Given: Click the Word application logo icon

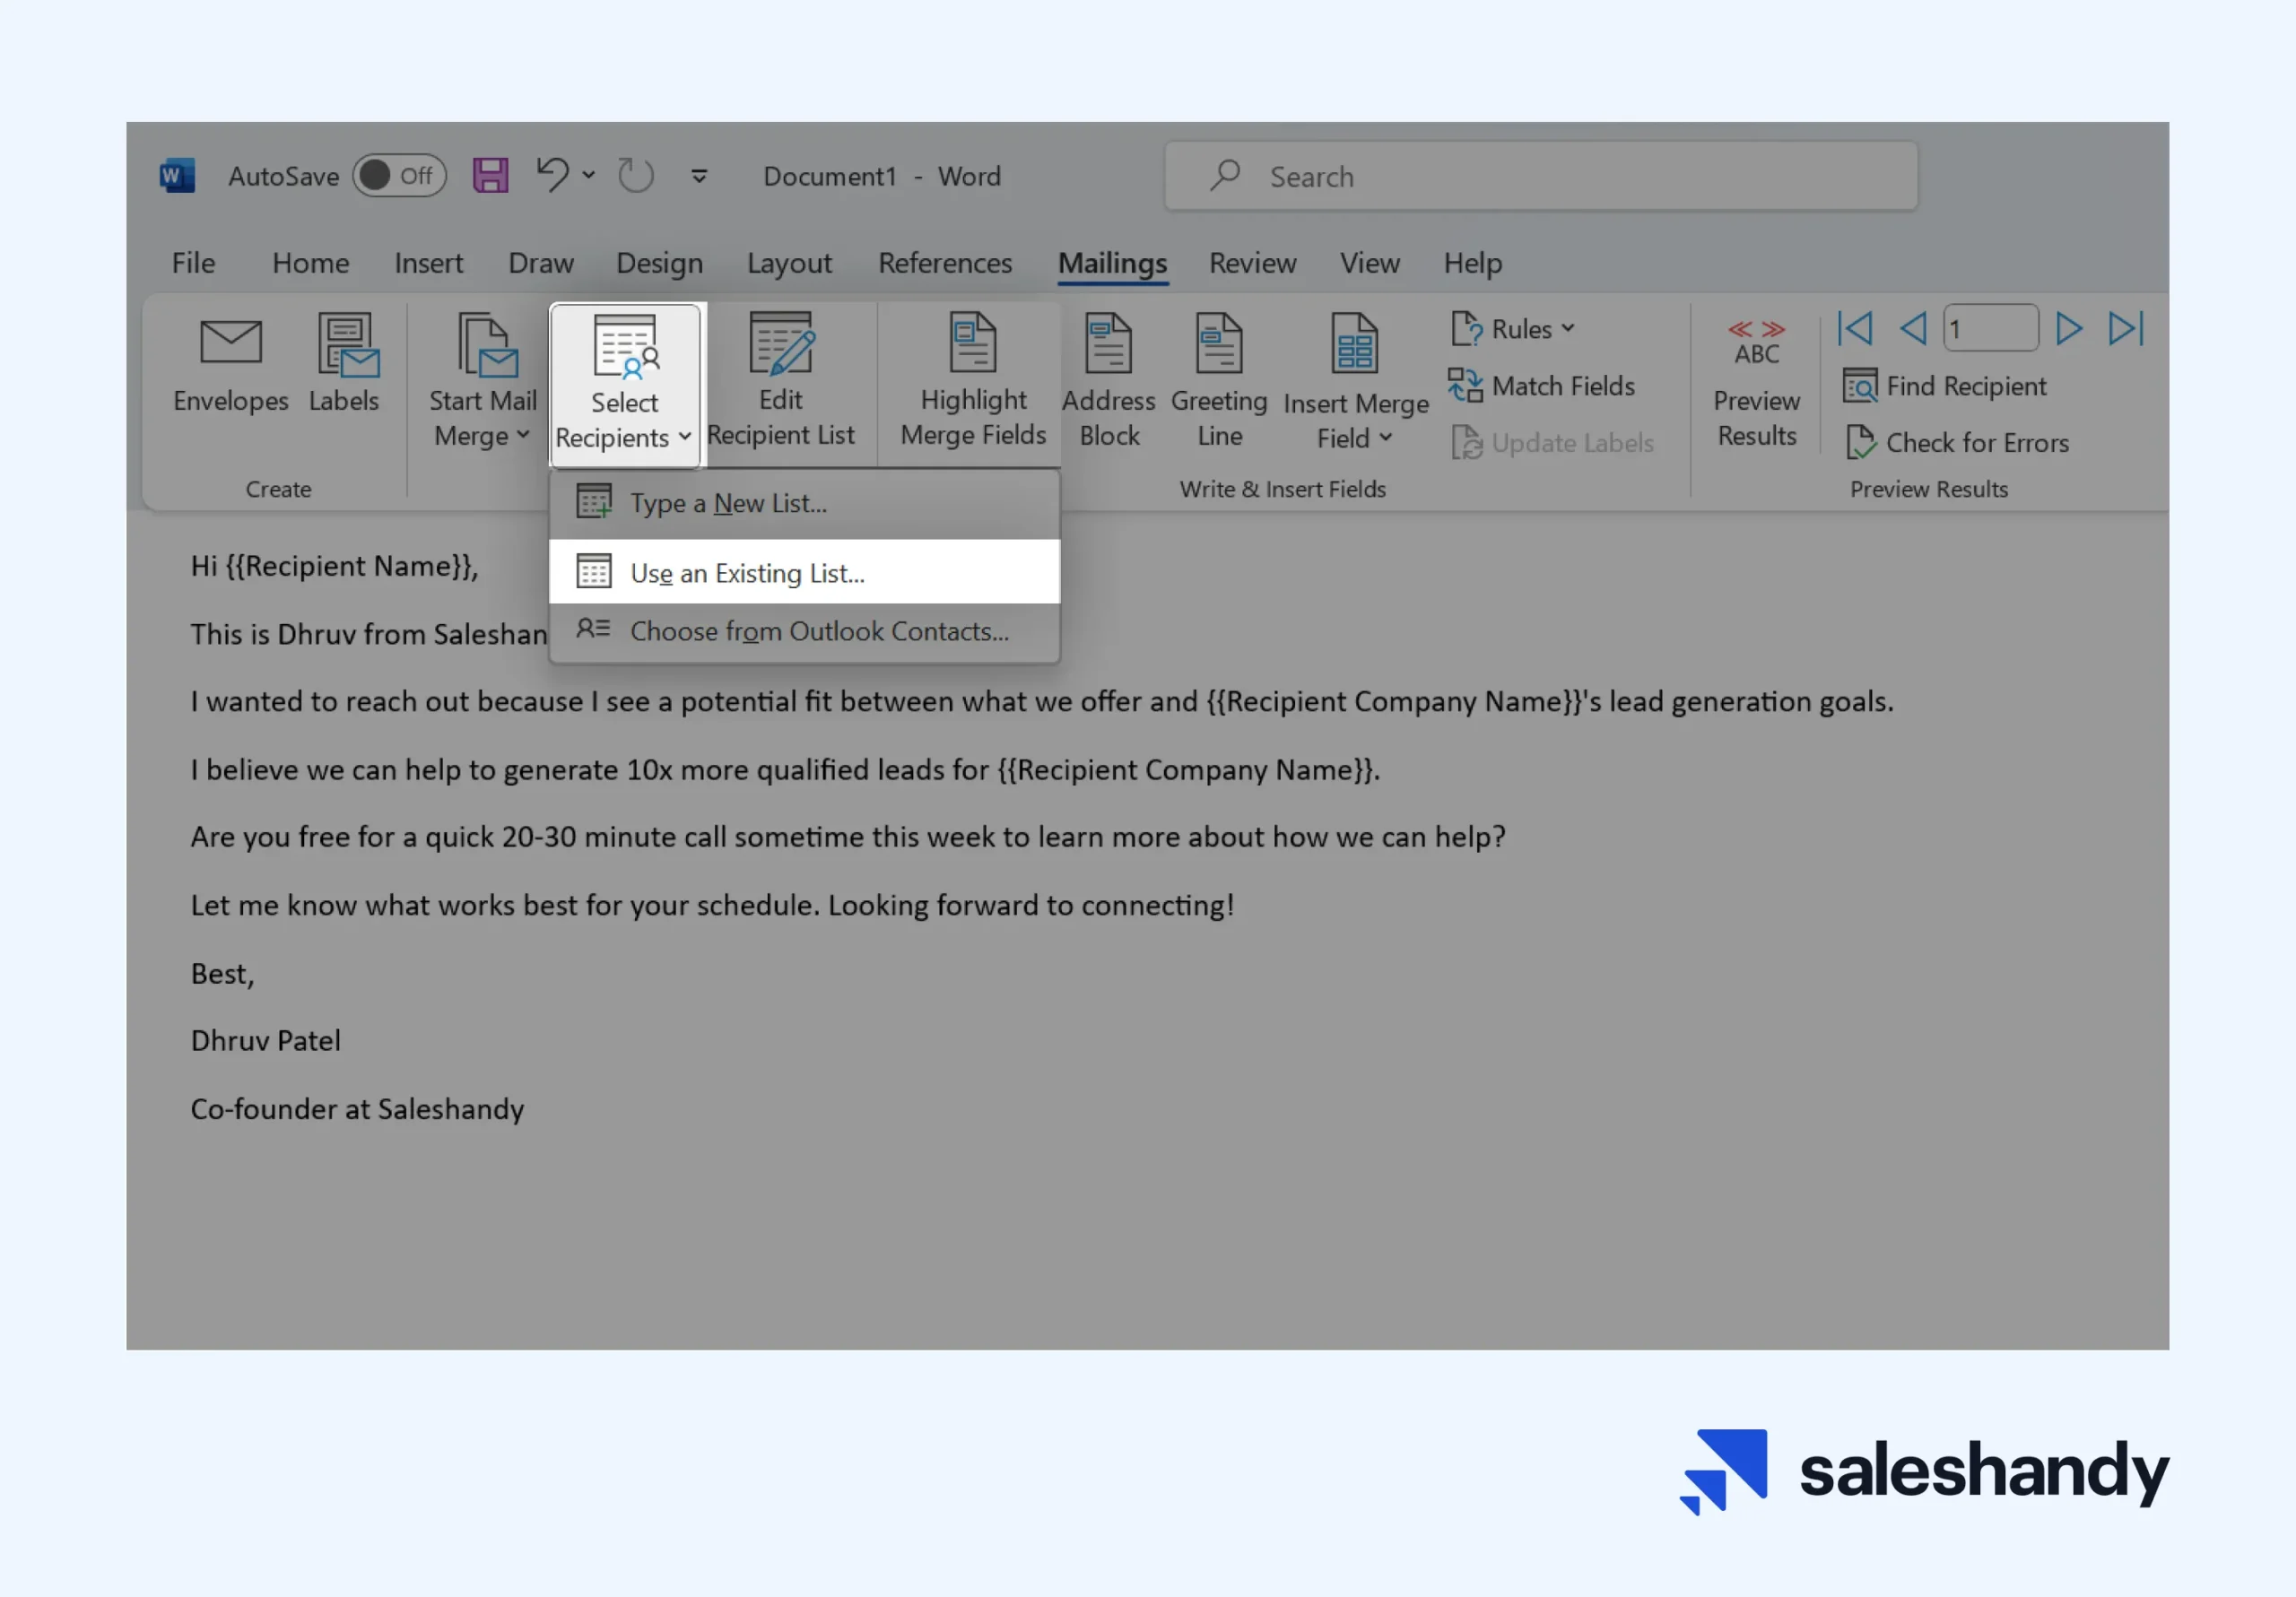Looking at the screenshot, I should click(177, 176).
